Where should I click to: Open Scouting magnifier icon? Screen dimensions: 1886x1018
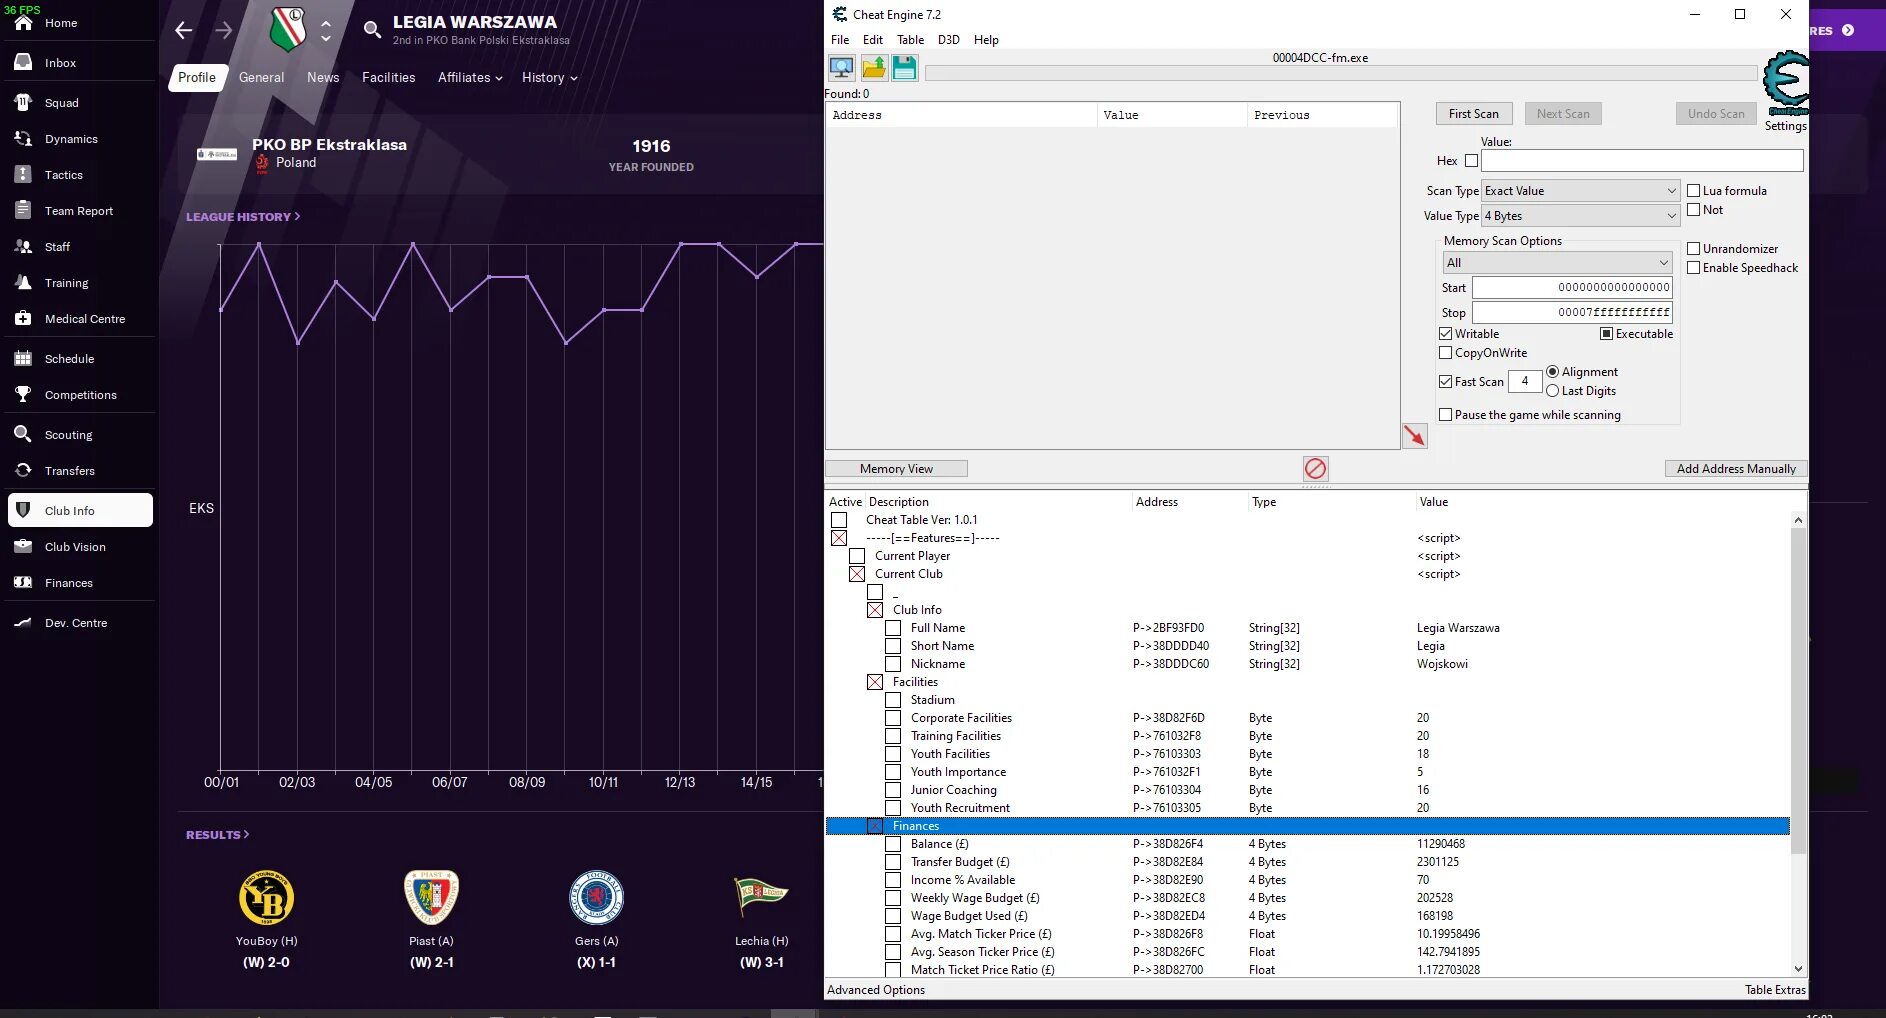[23, 434]
